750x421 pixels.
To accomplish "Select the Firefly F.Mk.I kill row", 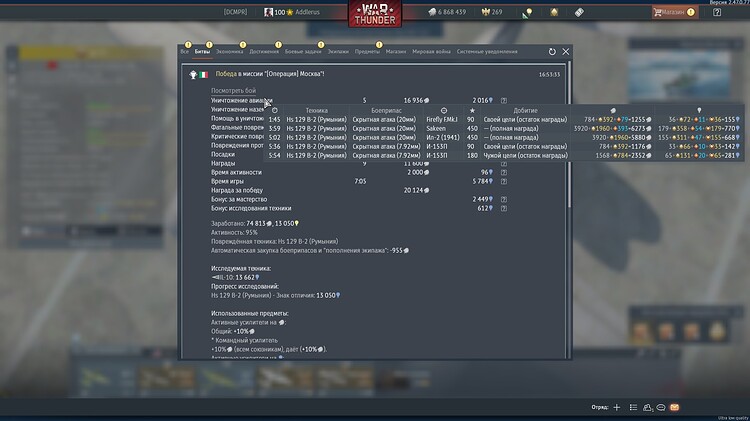I will pyautogui.click(x=504, y=120).
